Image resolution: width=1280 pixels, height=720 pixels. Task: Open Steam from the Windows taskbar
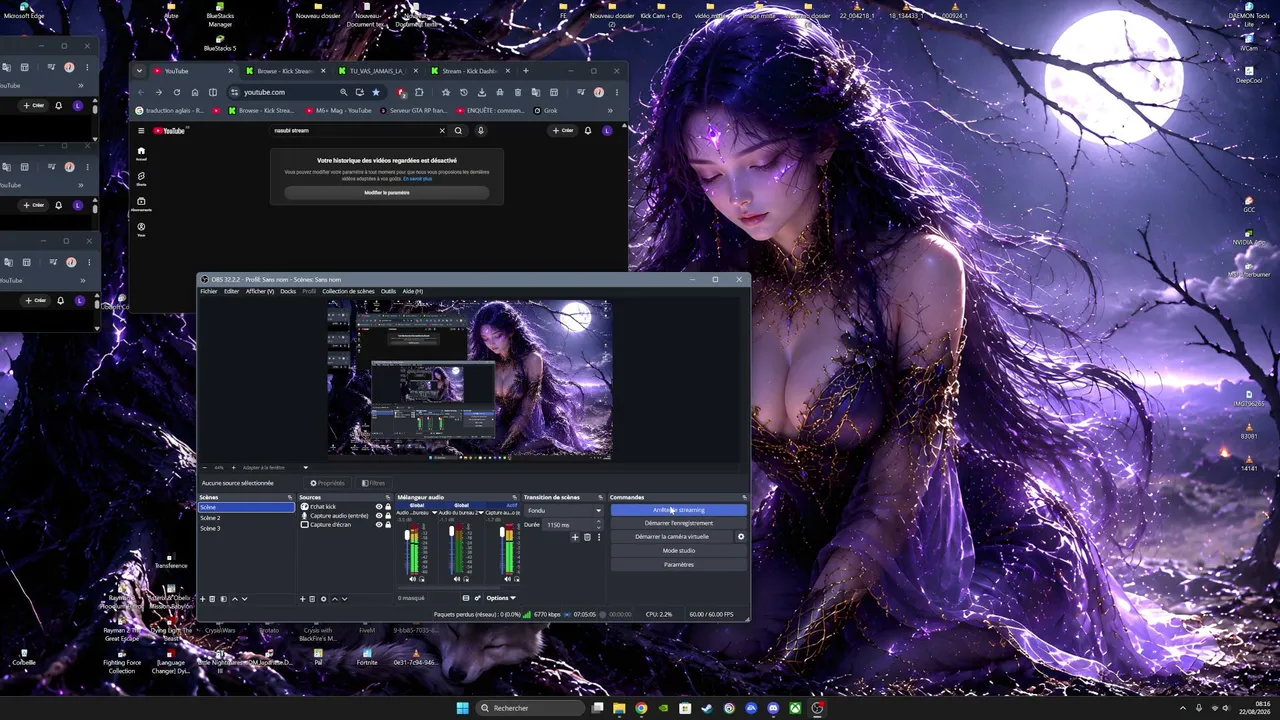click(x=707, y=708)
